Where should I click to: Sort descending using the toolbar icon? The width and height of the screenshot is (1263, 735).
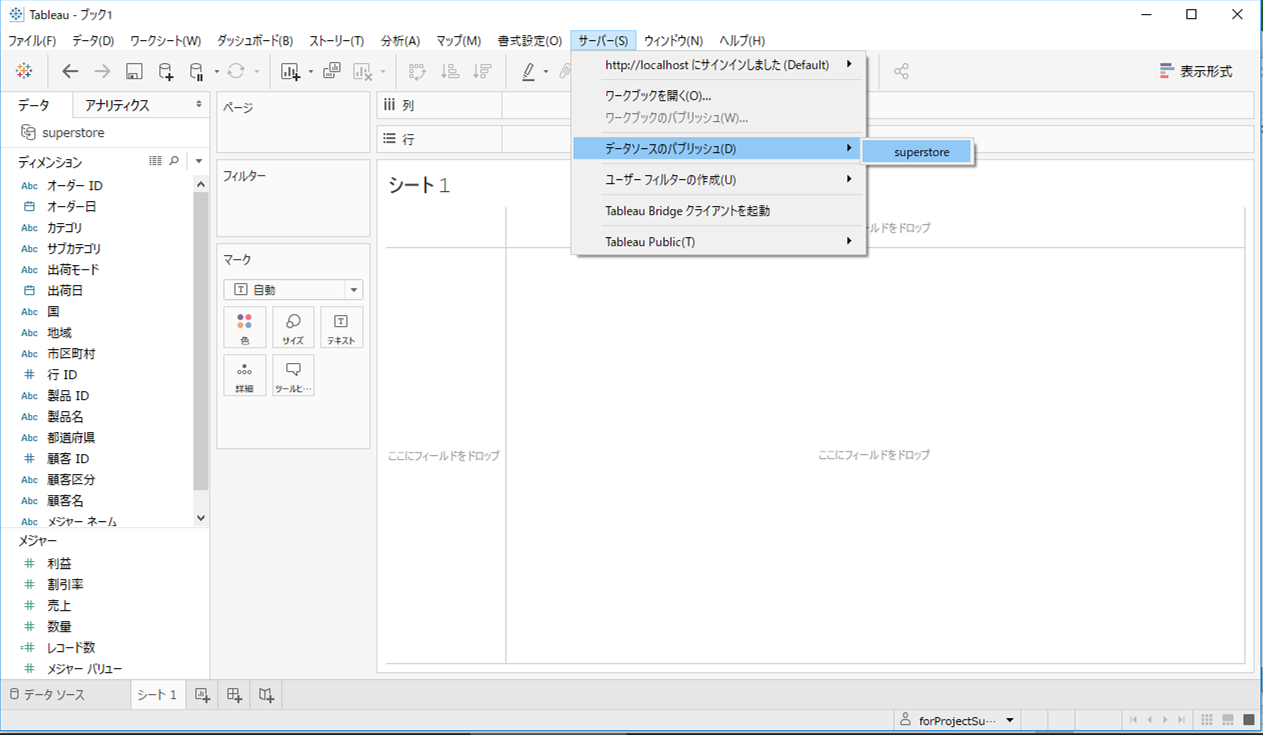(x=483, y=71)
